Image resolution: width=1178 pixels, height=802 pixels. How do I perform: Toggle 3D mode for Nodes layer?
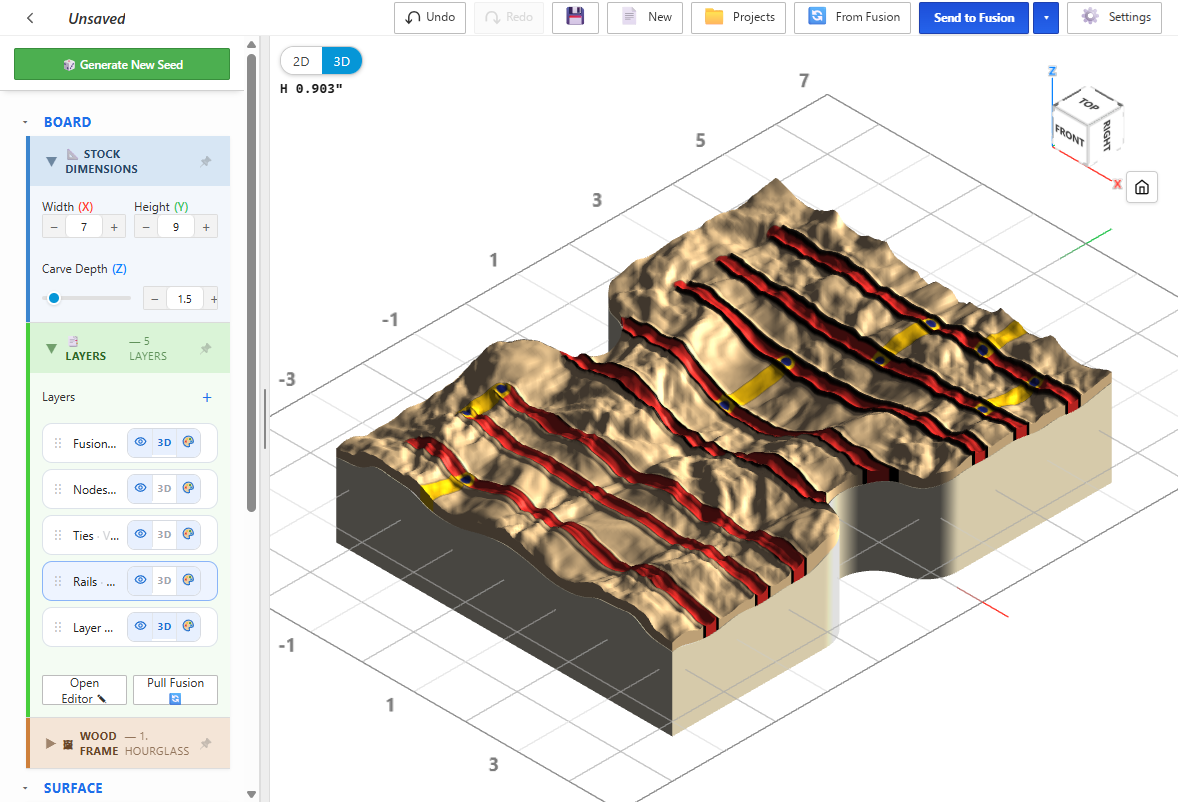[165, 489]
